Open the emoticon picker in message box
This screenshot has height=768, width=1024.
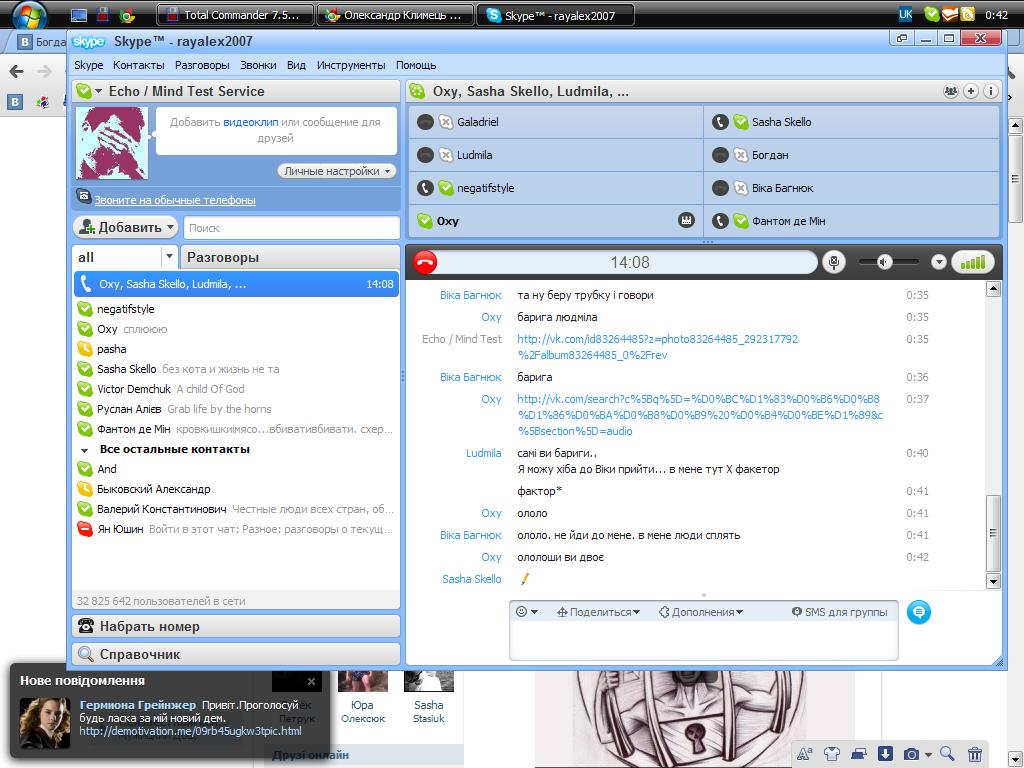526,612
